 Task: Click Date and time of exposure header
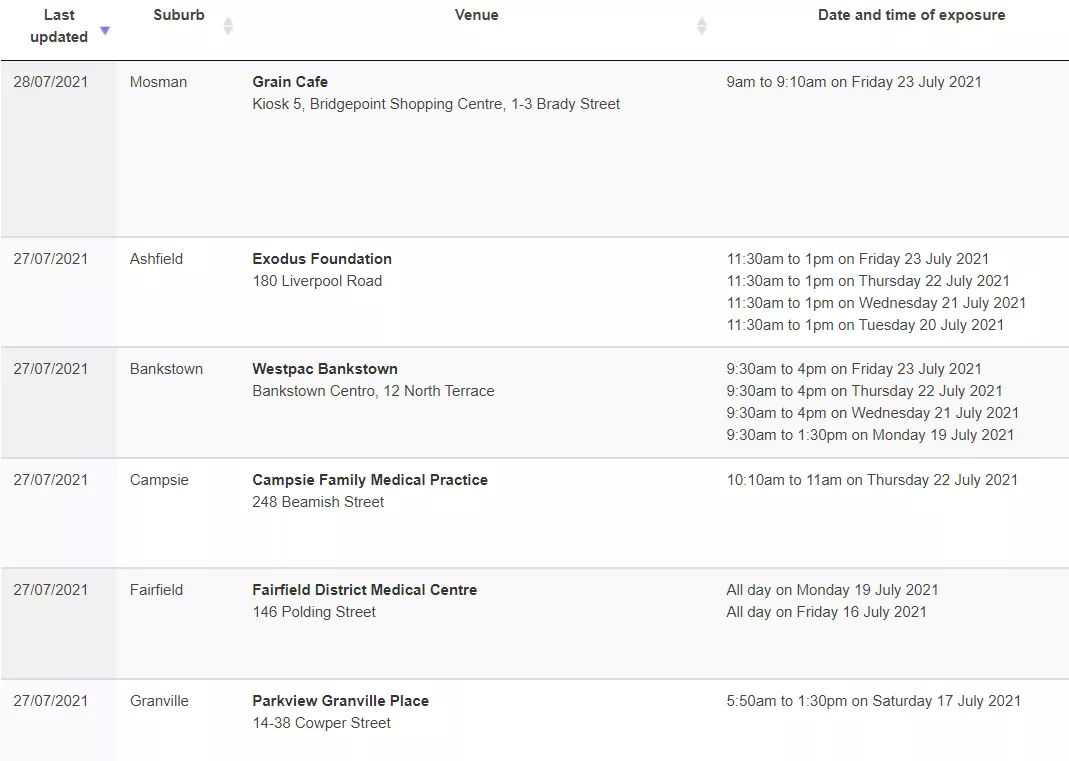tap(912, 15)
